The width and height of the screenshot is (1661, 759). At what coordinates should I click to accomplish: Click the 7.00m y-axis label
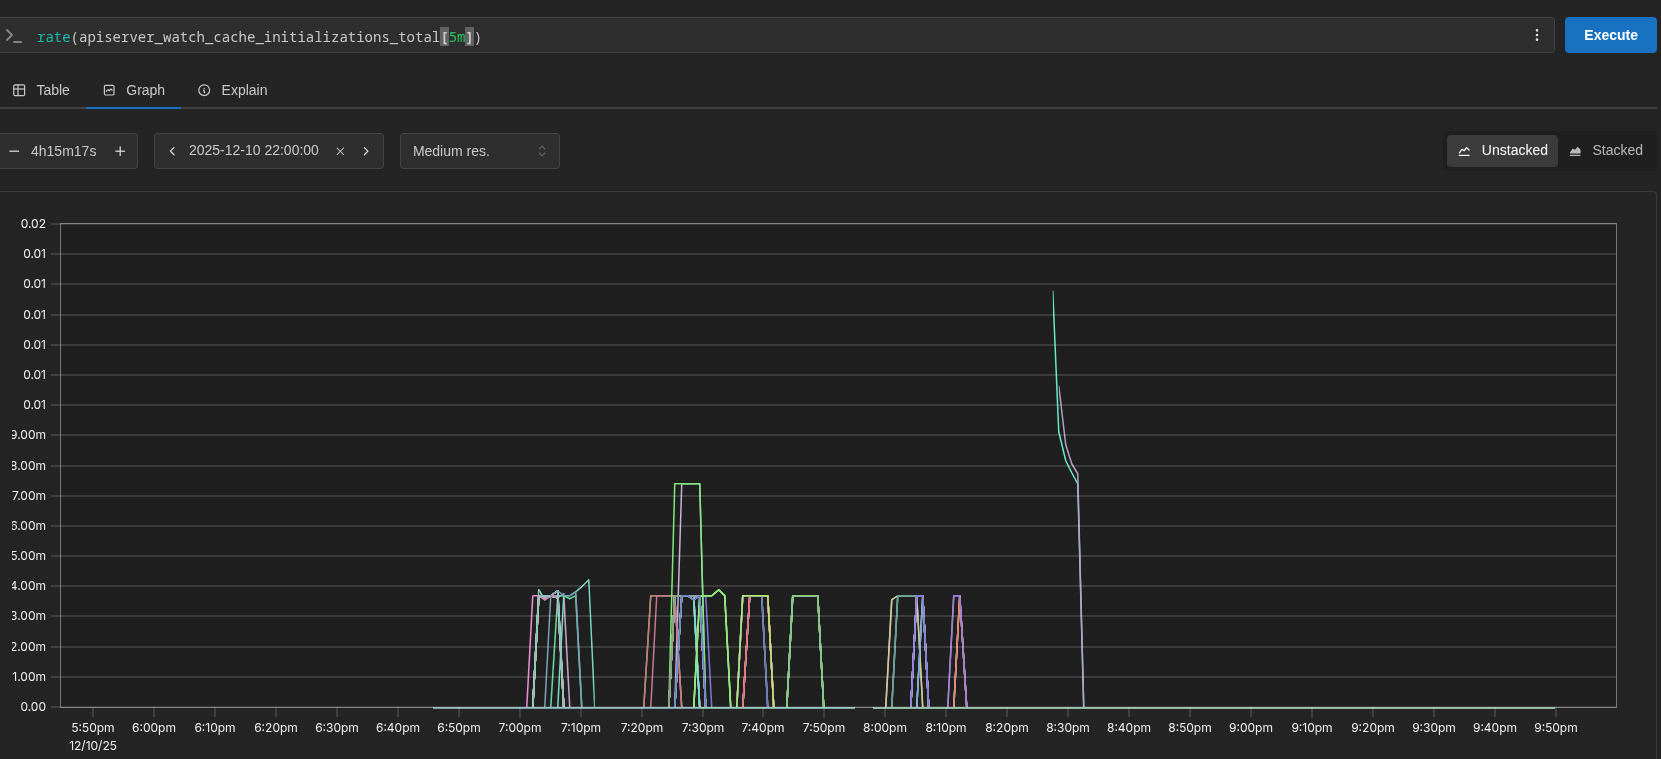(x=28, y=496)
